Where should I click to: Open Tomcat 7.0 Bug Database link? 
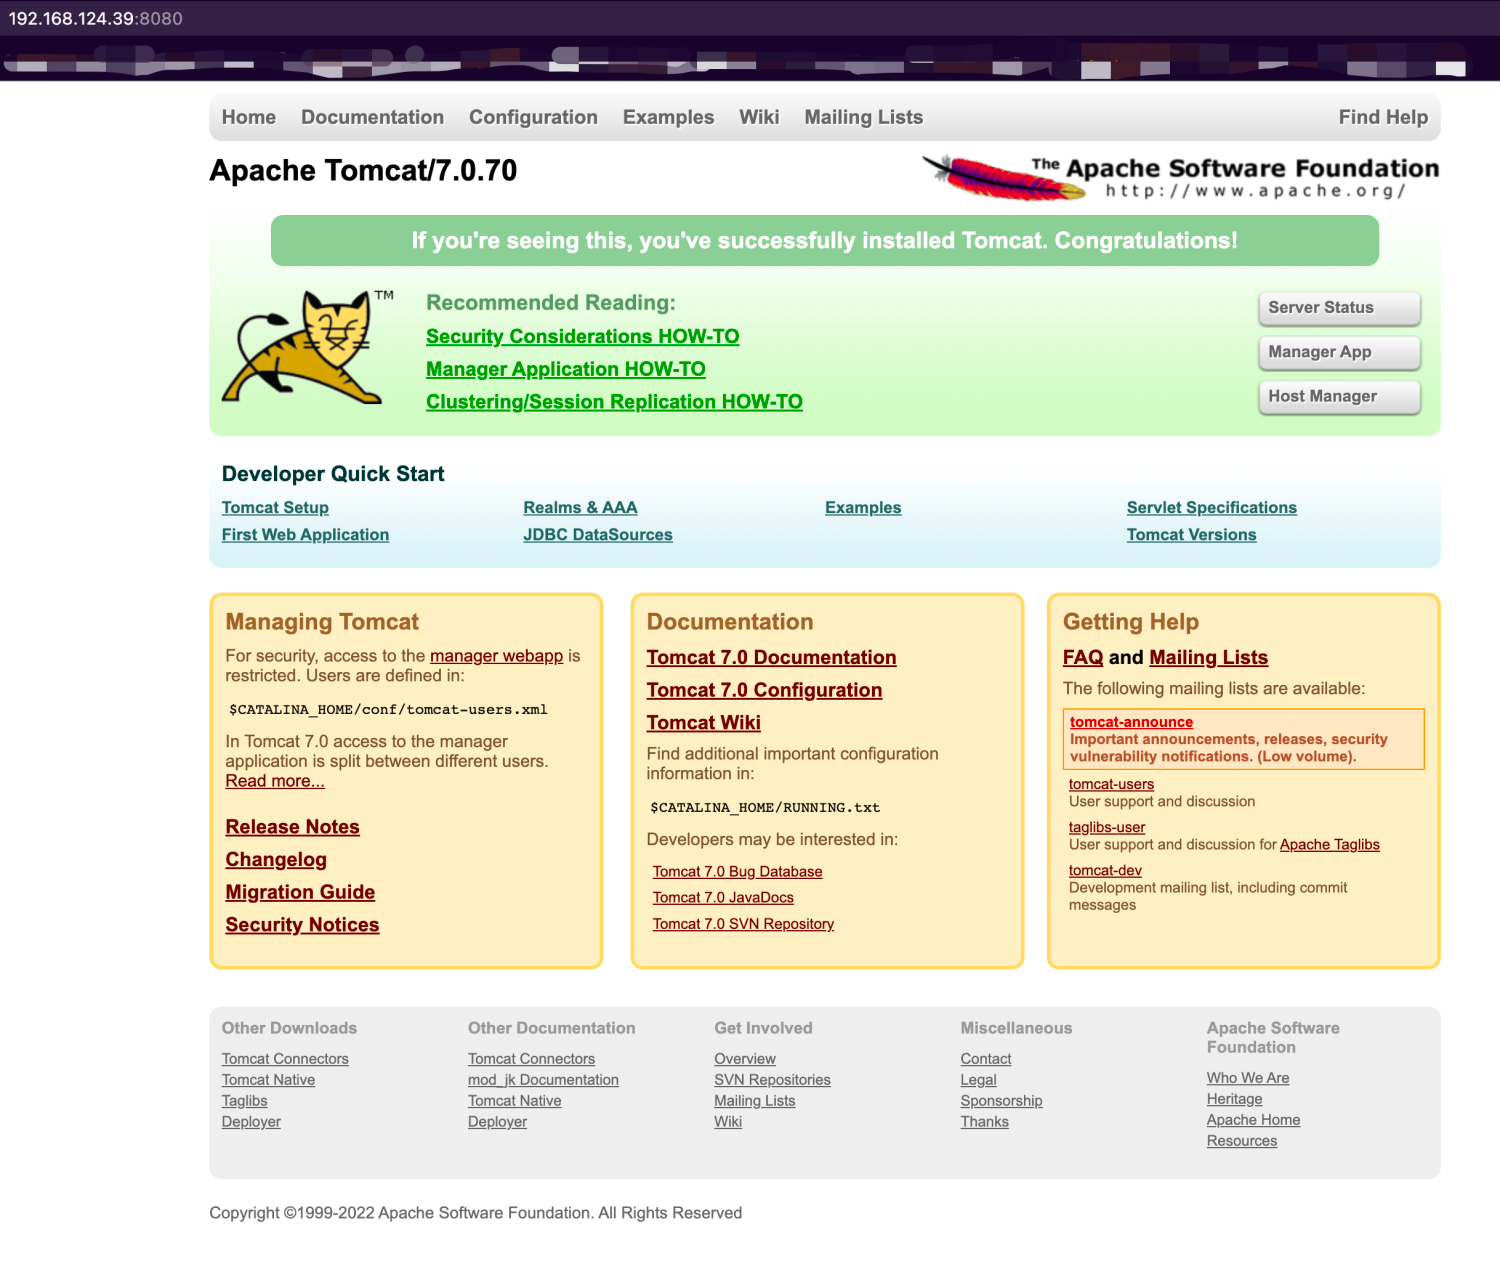click(737, 872)
